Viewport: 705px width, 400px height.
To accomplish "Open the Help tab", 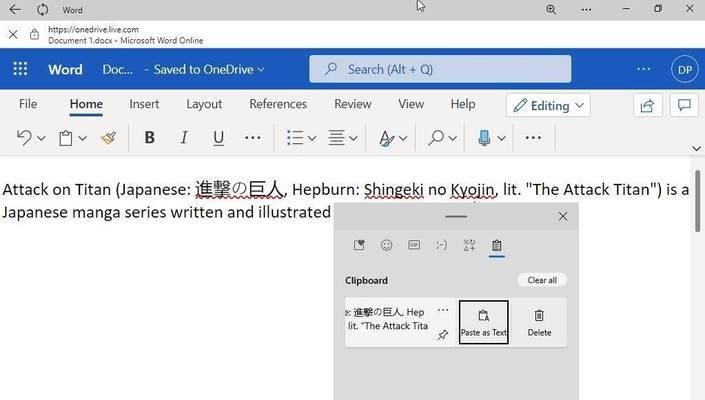I will pyautogui.click(x=463, y=104).
